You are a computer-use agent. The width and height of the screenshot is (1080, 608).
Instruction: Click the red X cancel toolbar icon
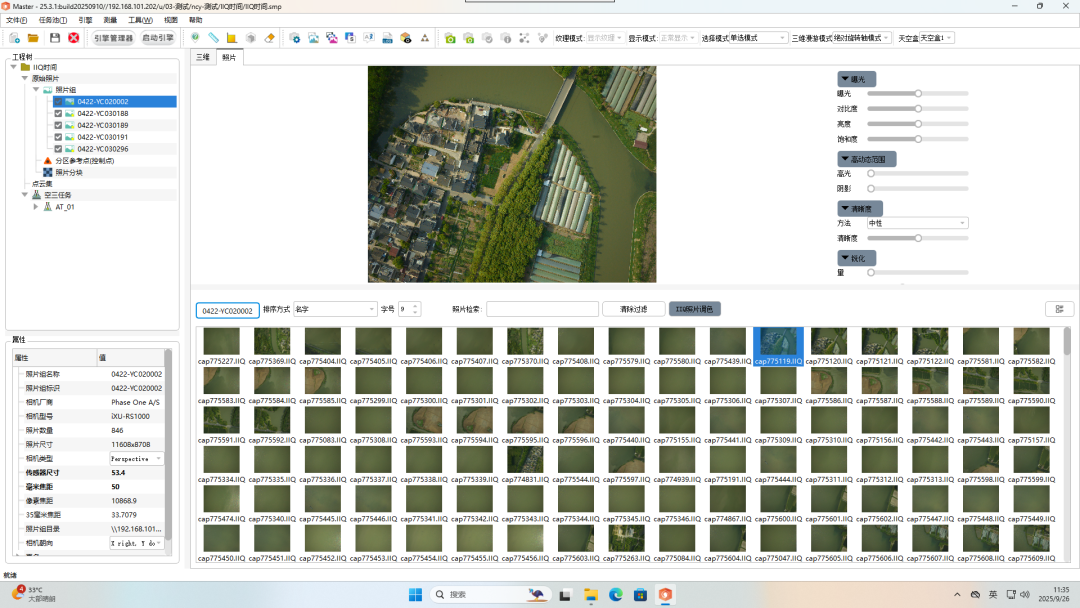click(x=73, y=38)
